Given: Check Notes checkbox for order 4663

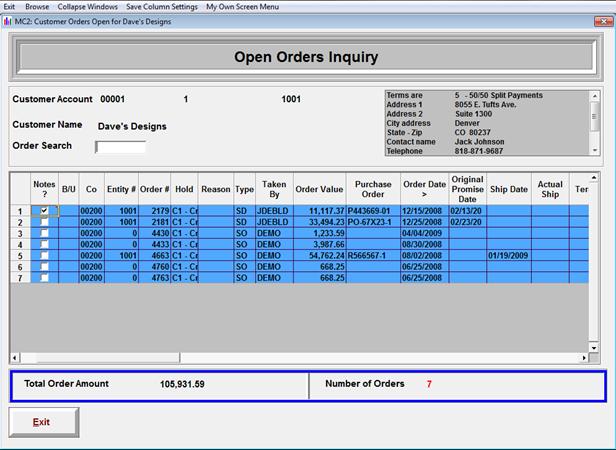Looking at the screenshot, I should 44,255.
